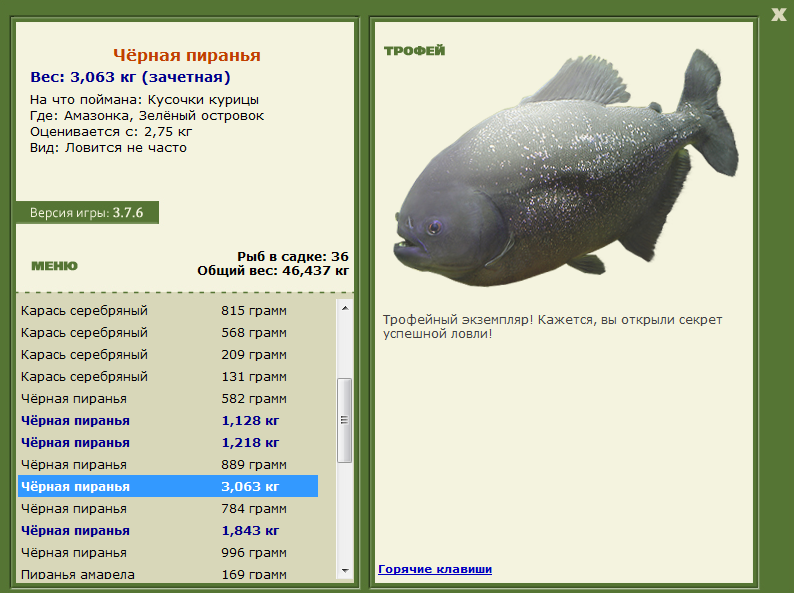Image resolution: width=794 pixels, height=593 pixels.
Task: Click the Вес: 3,063 кг (зачетная) text
Action: tap(130, 77)
